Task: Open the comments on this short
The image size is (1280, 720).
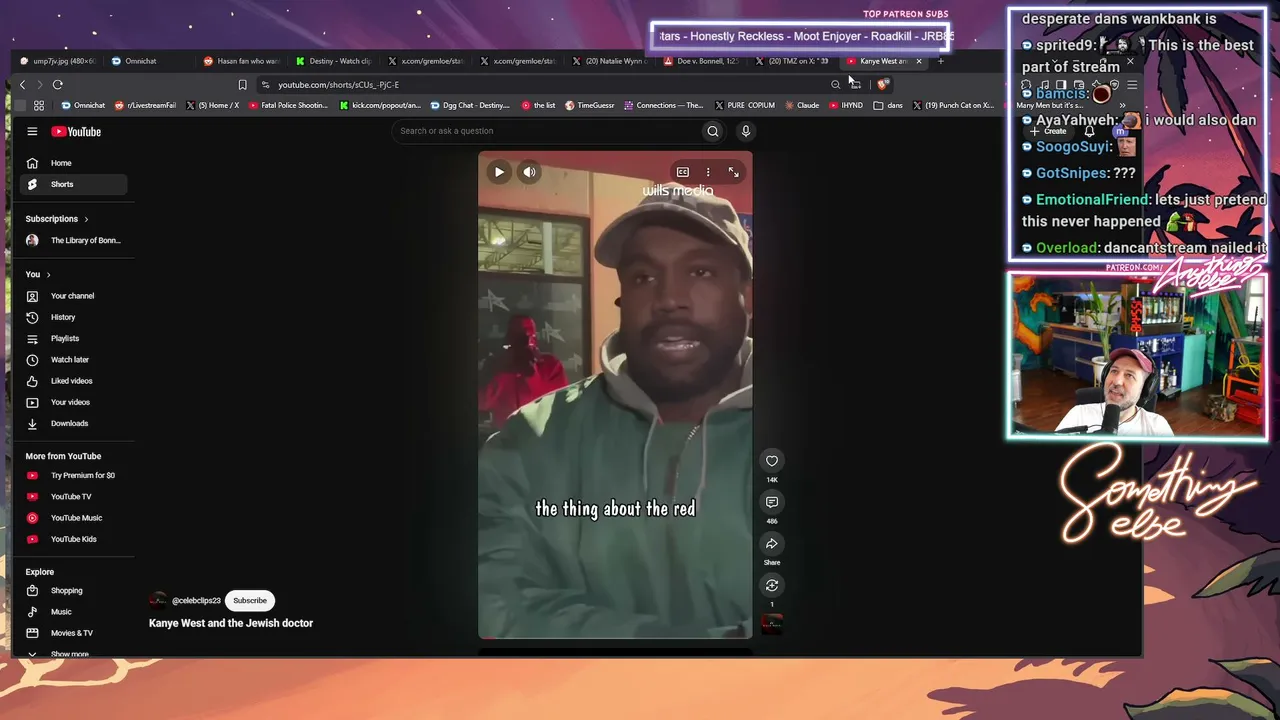Action: pyautogui.click(x=772, y=502)
